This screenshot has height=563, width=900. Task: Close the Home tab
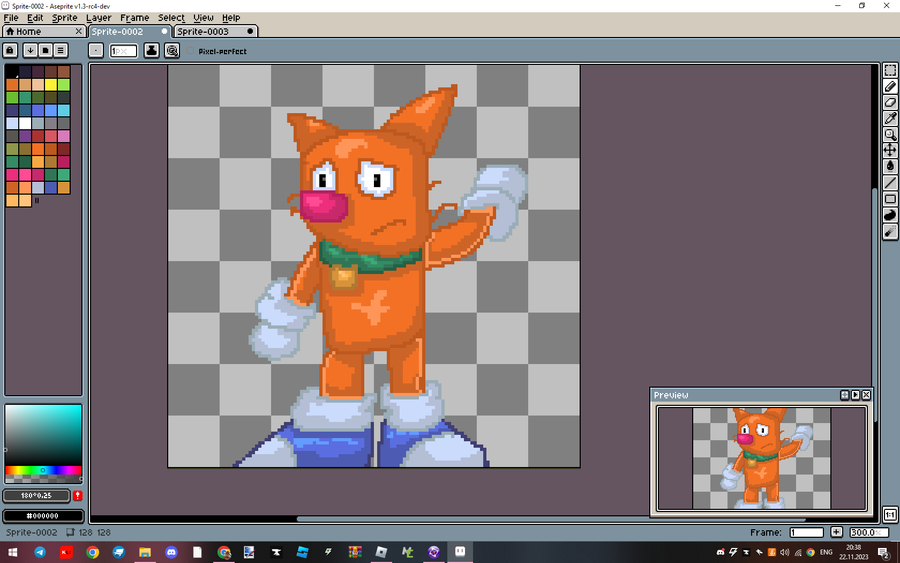click(79, 32)
